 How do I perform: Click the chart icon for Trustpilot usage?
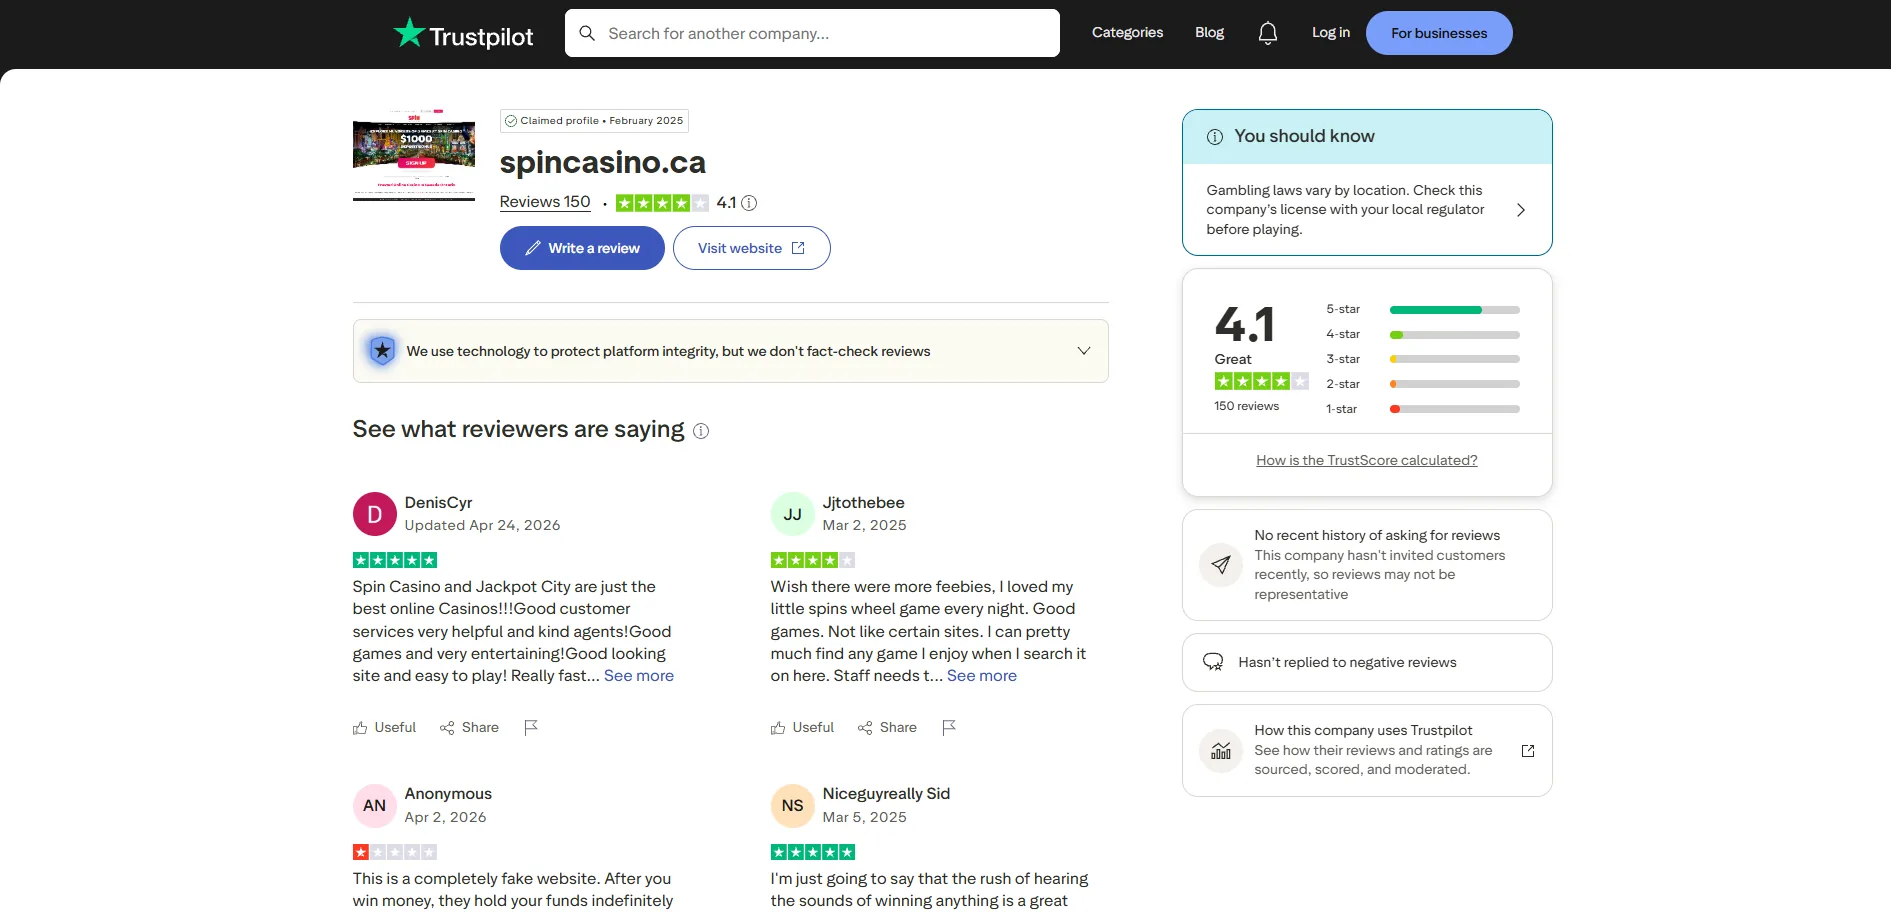tap(1221, 750)
